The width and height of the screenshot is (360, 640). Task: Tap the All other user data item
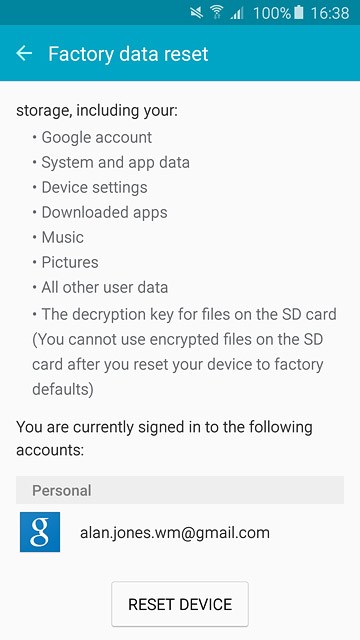(x=100, y=287)
